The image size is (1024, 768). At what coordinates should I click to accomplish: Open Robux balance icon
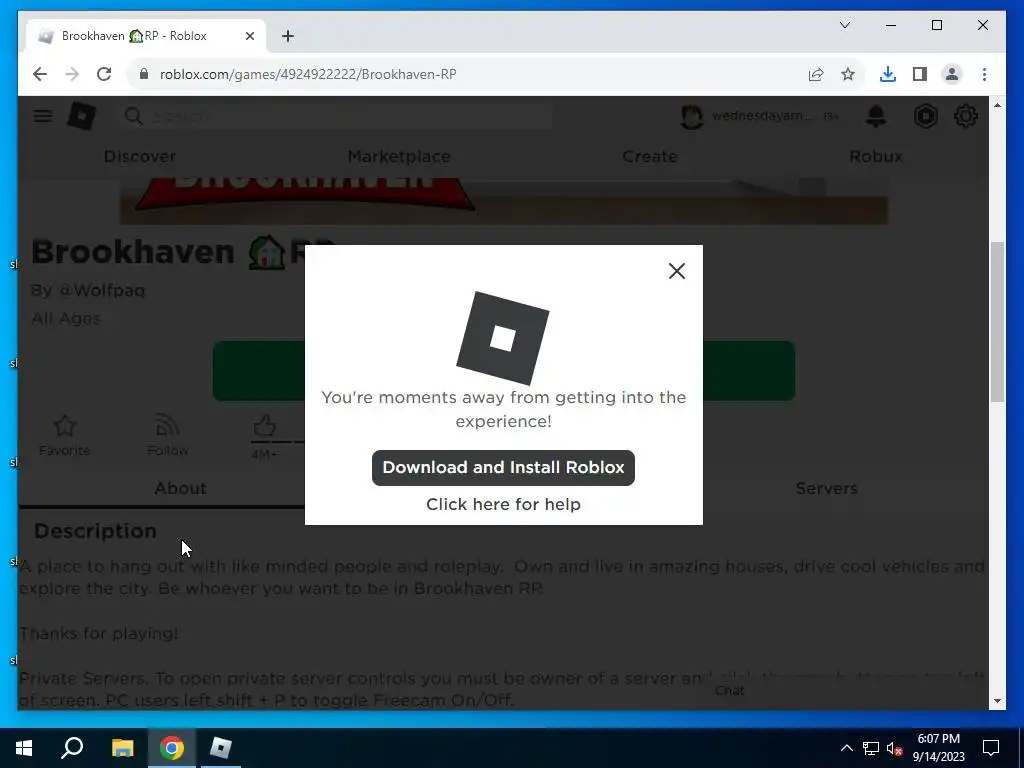tap(925, 116)
